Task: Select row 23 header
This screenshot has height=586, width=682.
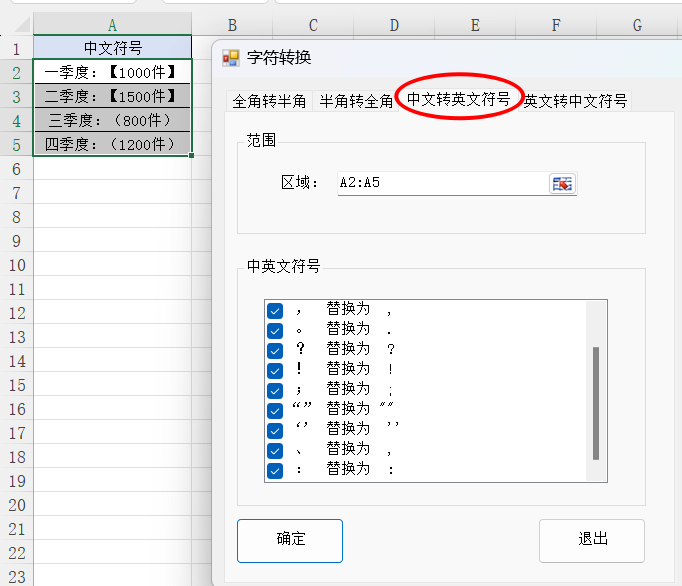Action: [x=17, y=576]
